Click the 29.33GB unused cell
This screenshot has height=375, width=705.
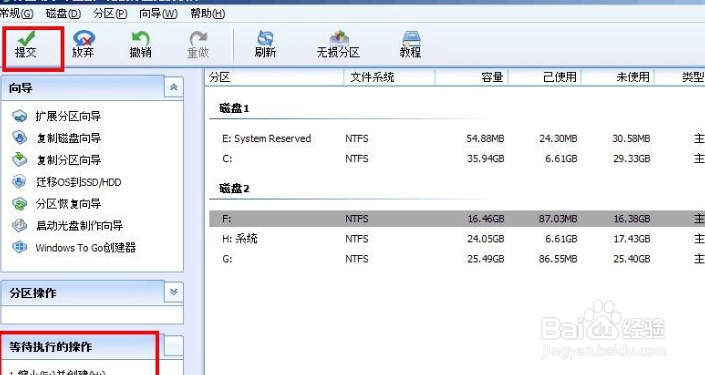coord(632,159)
